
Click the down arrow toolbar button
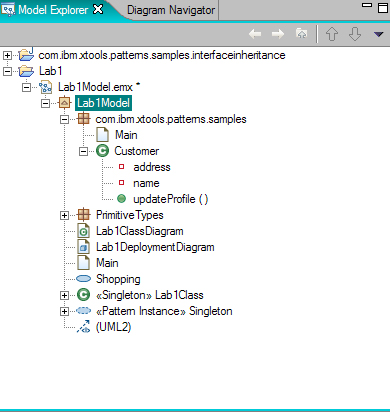[355, 34]
